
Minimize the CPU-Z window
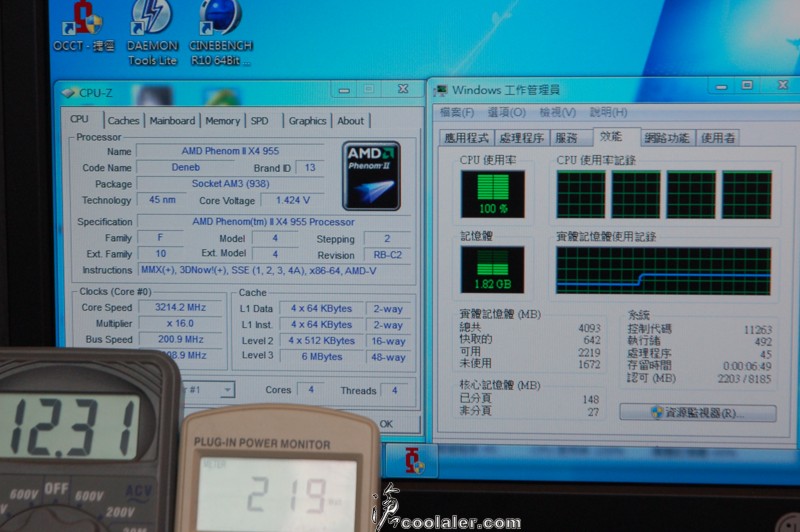coord(344,90)
